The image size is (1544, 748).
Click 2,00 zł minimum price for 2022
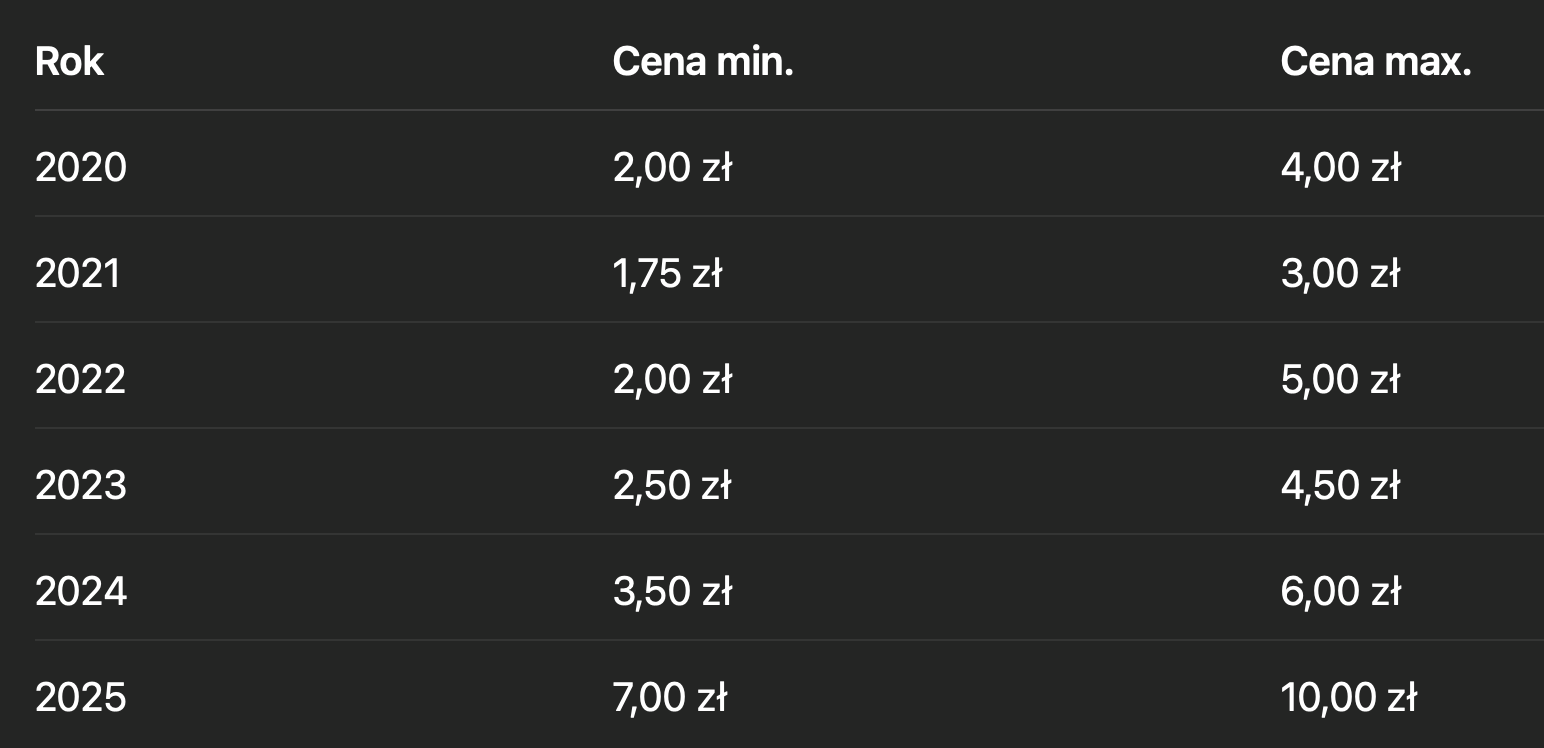(672, 380)
